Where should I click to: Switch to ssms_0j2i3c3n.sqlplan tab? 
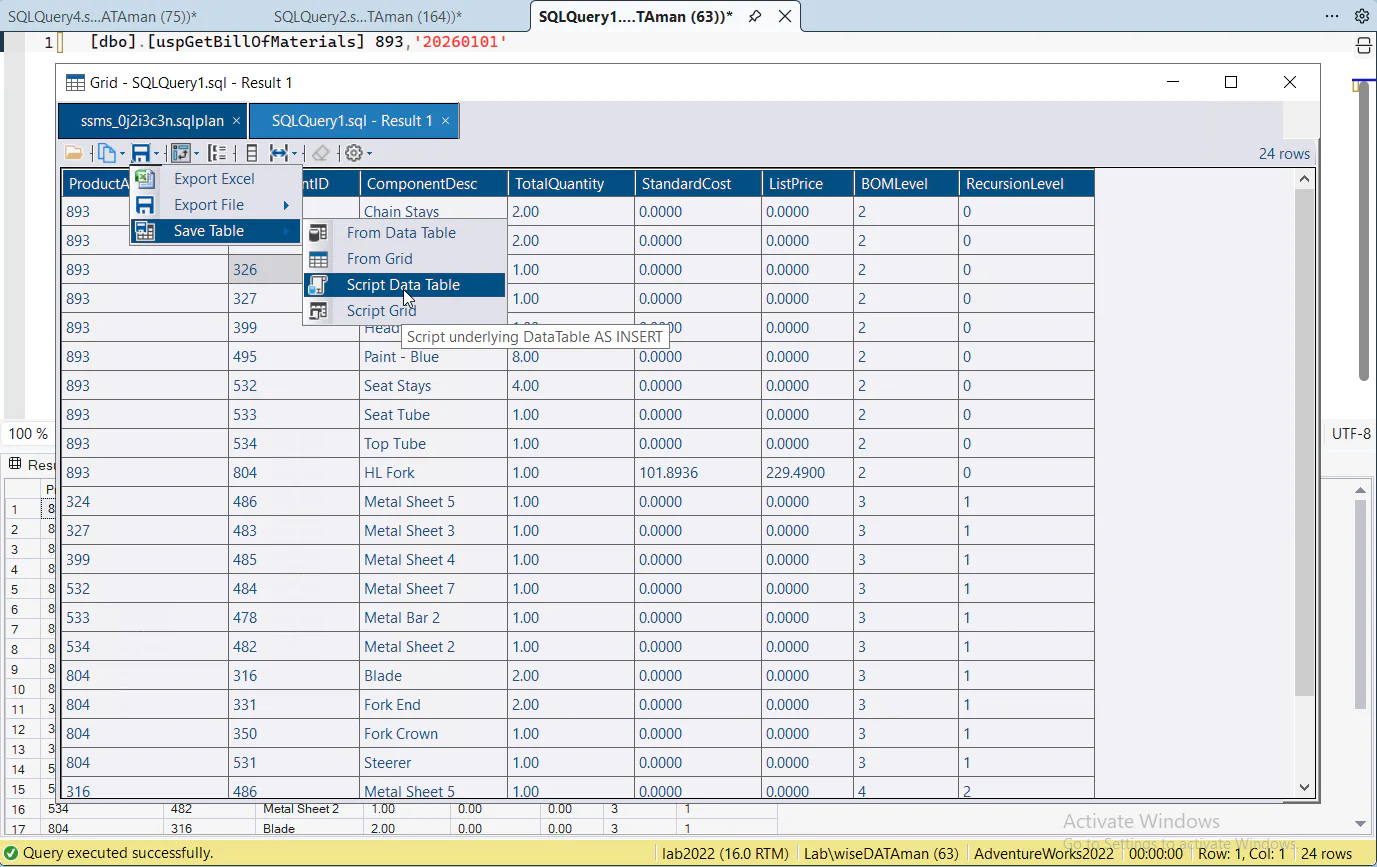pos(152,120)
